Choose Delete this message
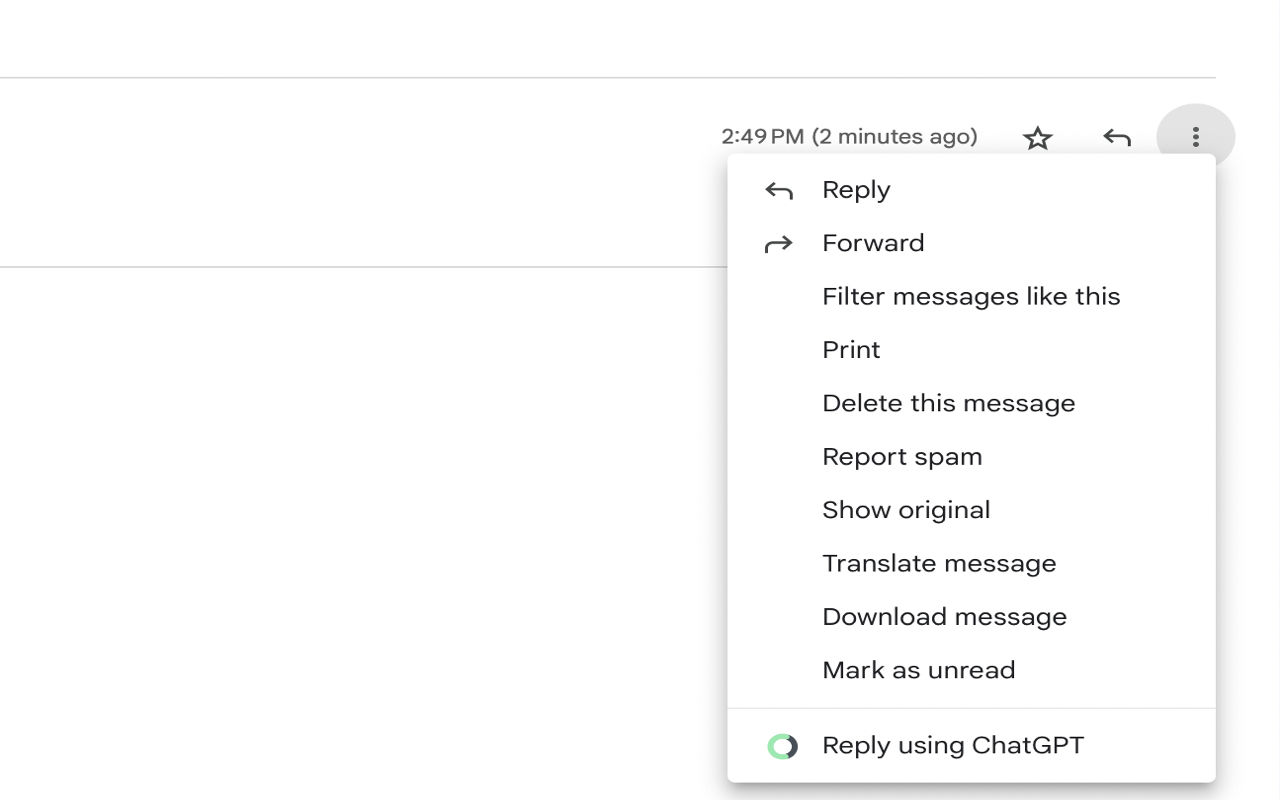The width and height of the screenshot is (1280, 800). coord(948,403)
